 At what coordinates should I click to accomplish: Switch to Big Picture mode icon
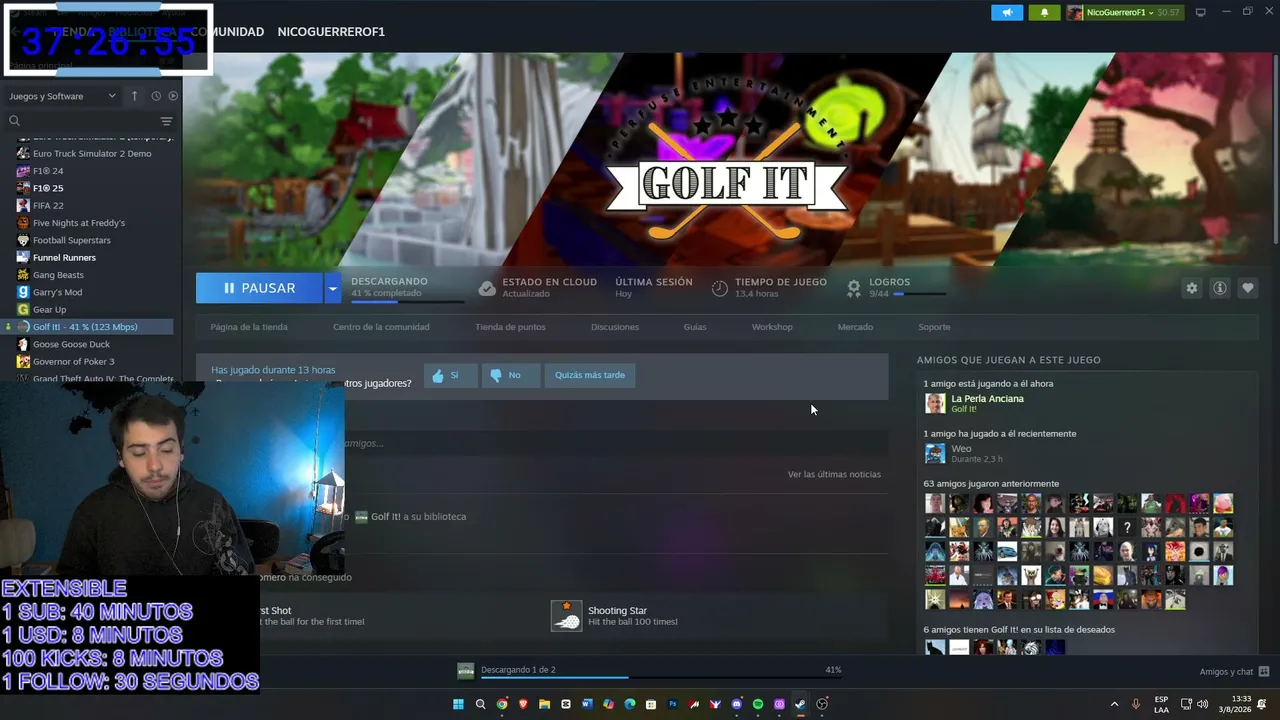1201,12
